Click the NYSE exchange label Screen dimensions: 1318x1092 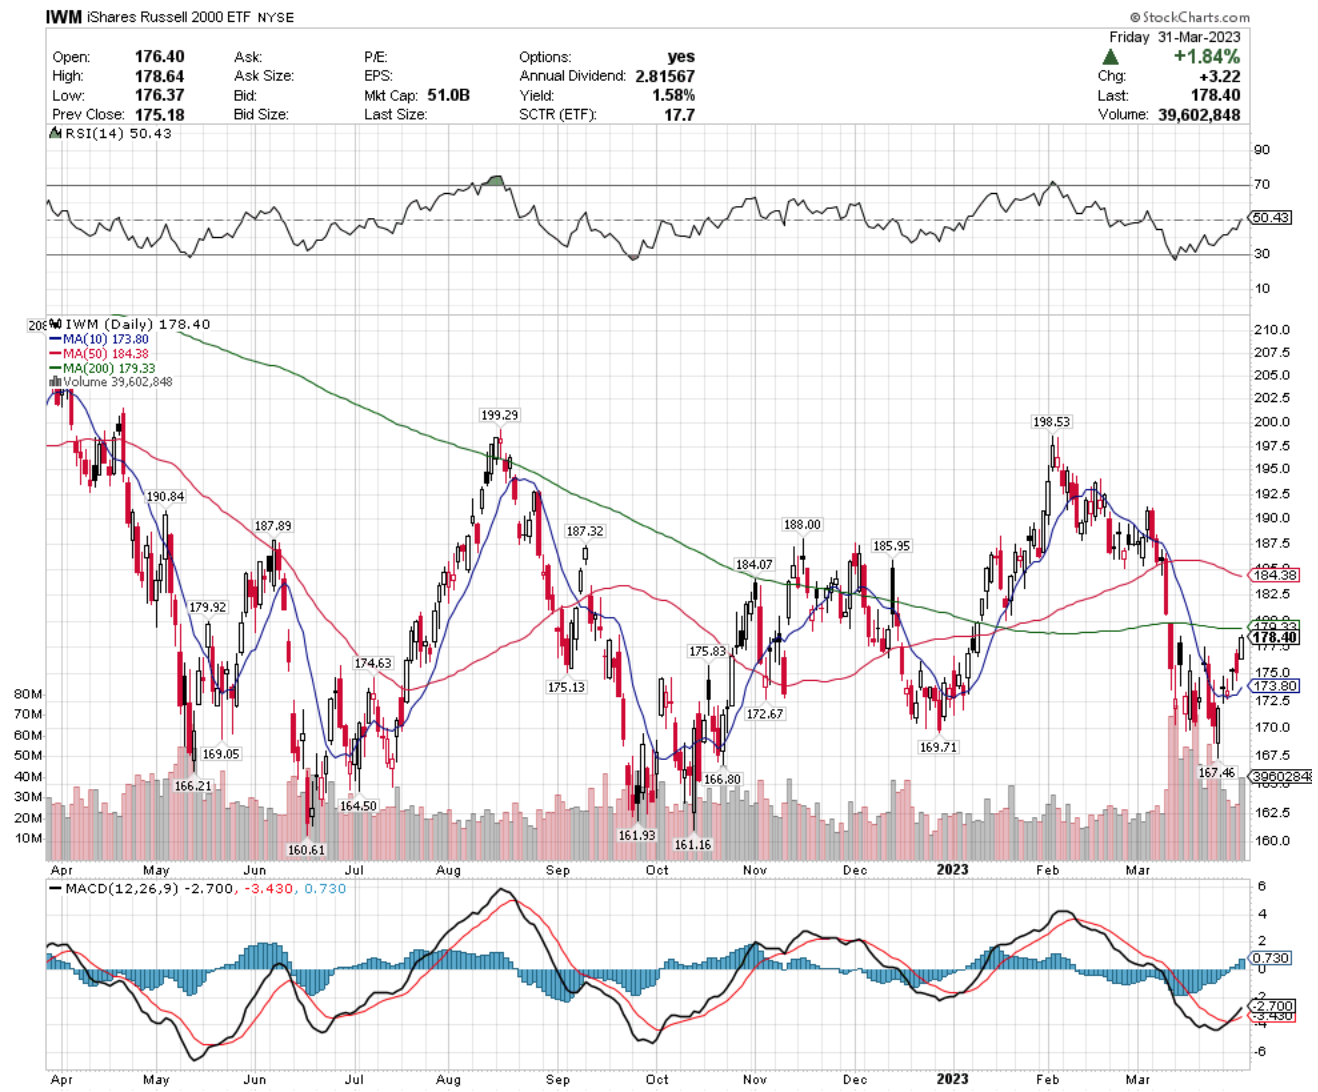(x=276, y=18)
